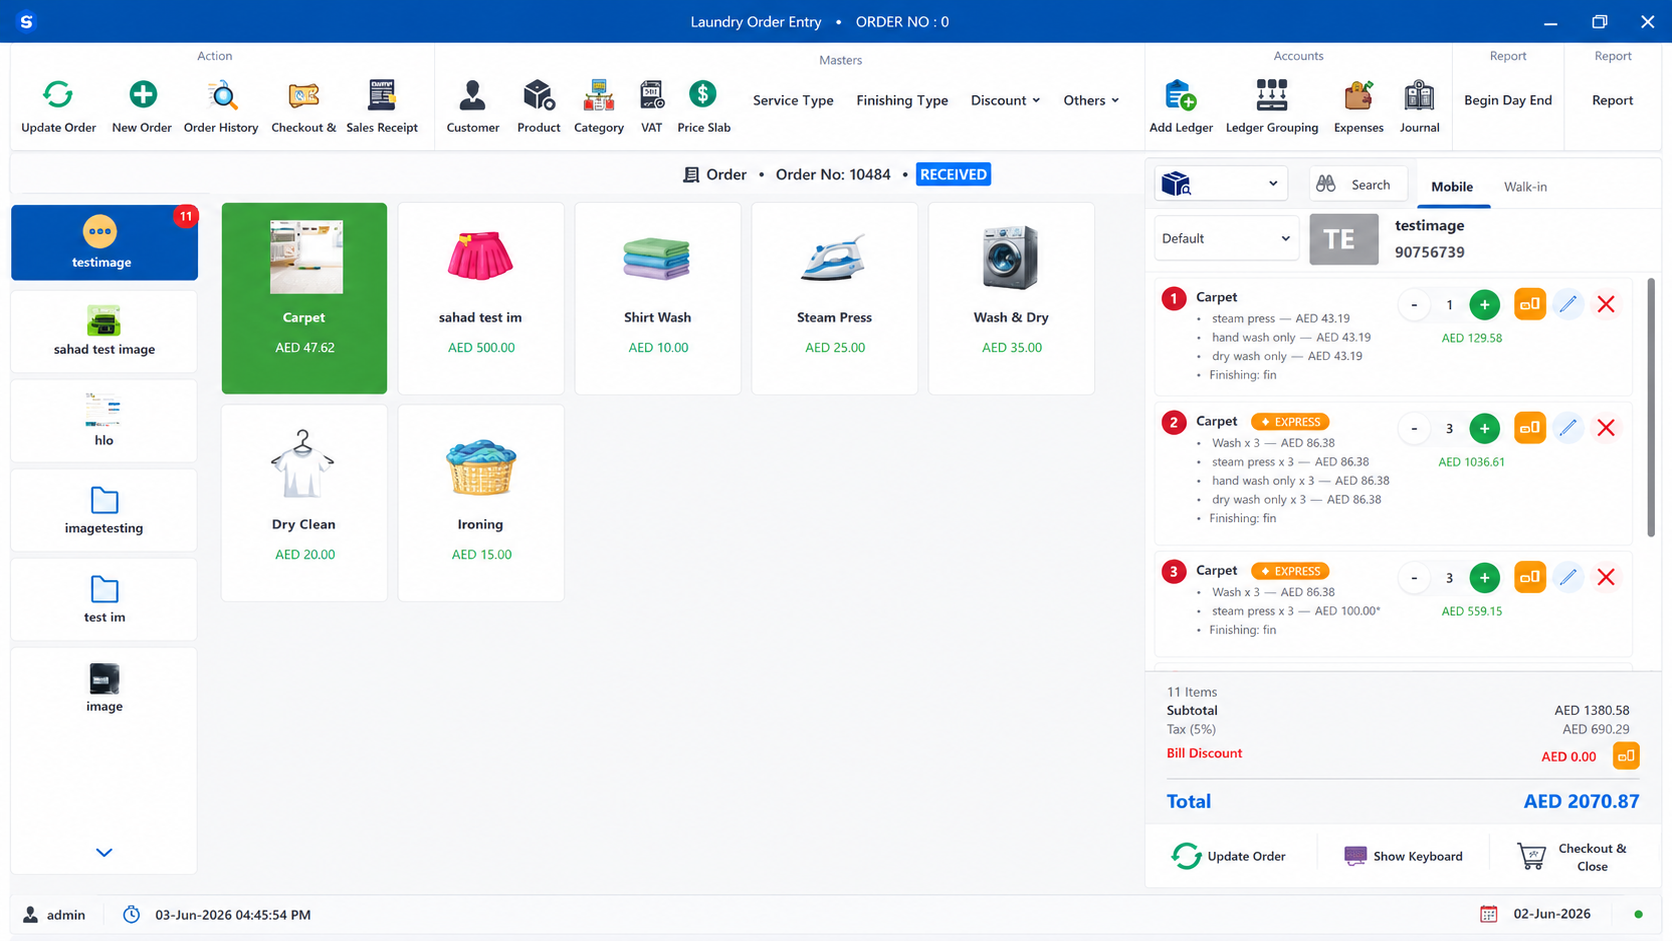Image resolution: width=1672 pixels, height=941 pixels.
Task: Remove Carpet item 3 with red X
Action: coord(1606,577)
